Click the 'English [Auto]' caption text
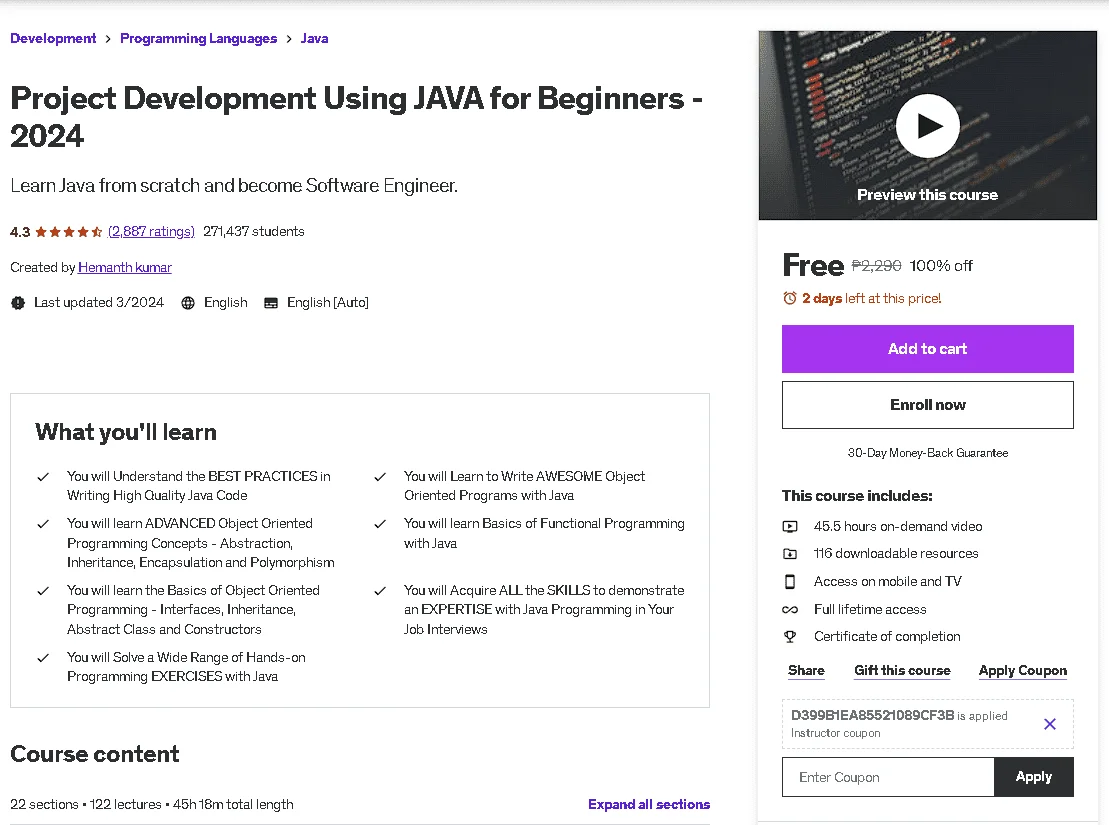 point(327,303)
